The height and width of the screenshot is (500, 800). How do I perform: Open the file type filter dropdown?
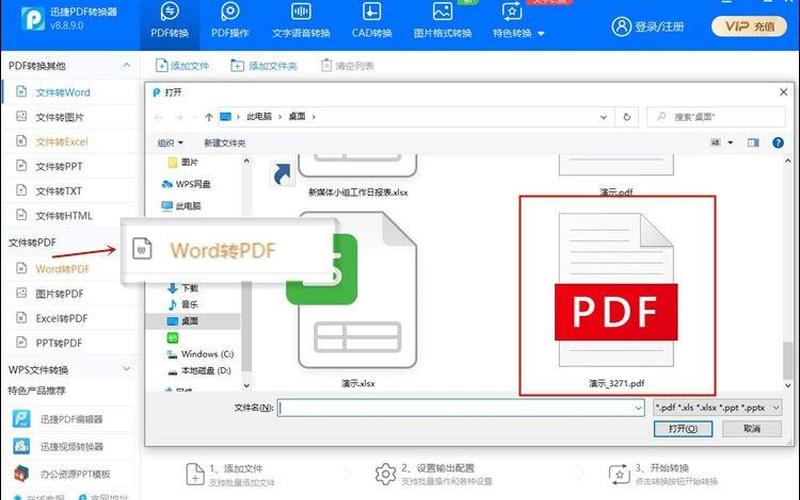(x=717, y=407)
